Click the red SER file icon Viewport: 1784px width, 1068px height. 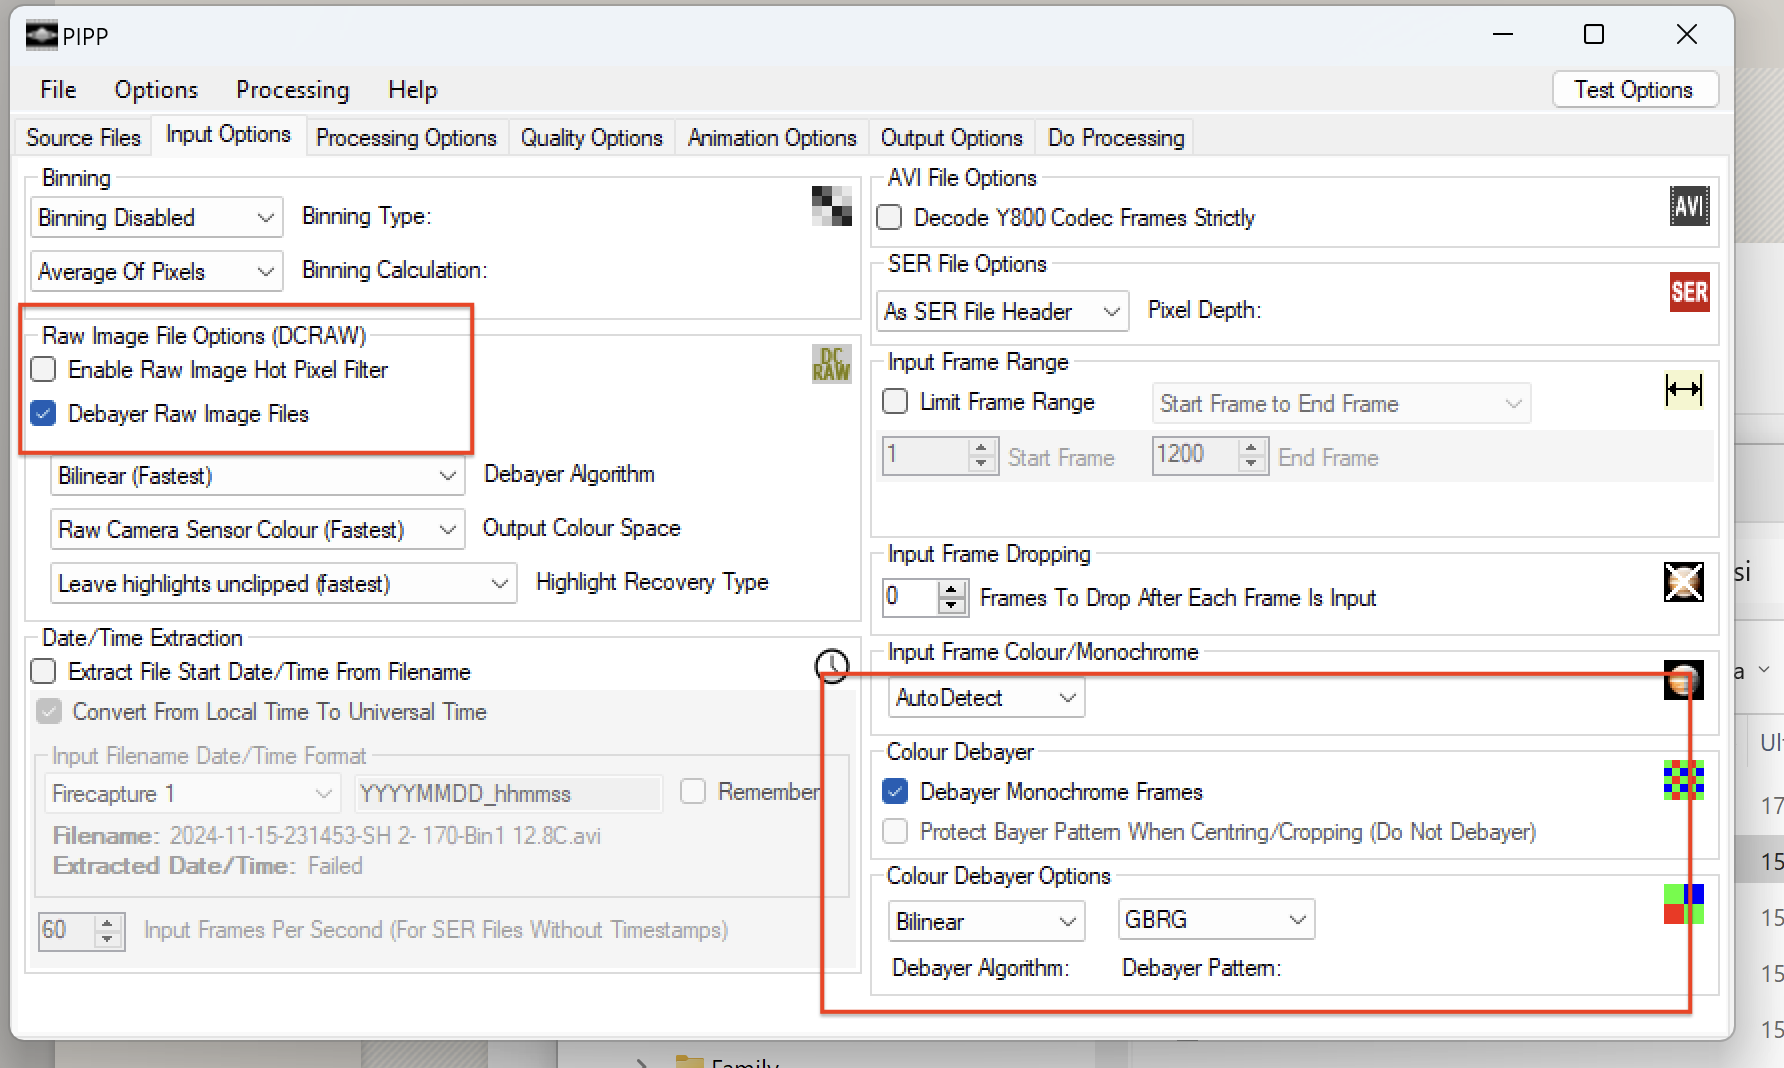click(x=1689, y=292)
